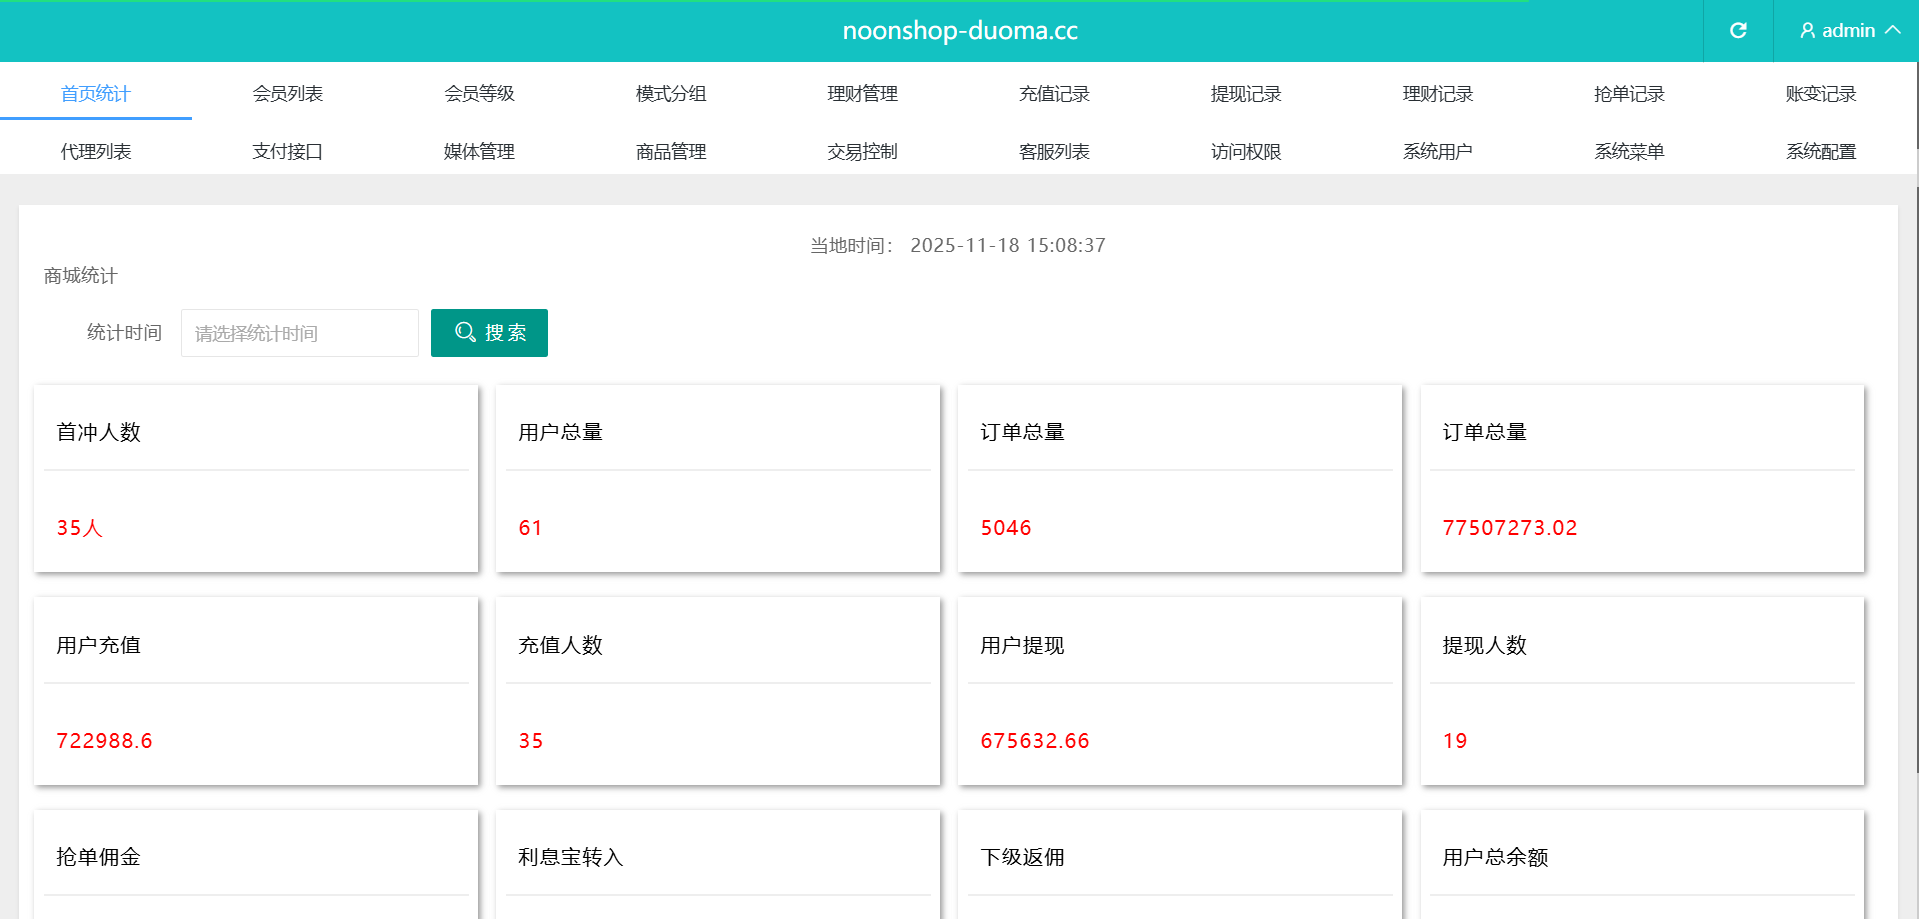View the 充值记录 page
The height and width of the screenshot is (919, 1919).
tap(1054, 94)
